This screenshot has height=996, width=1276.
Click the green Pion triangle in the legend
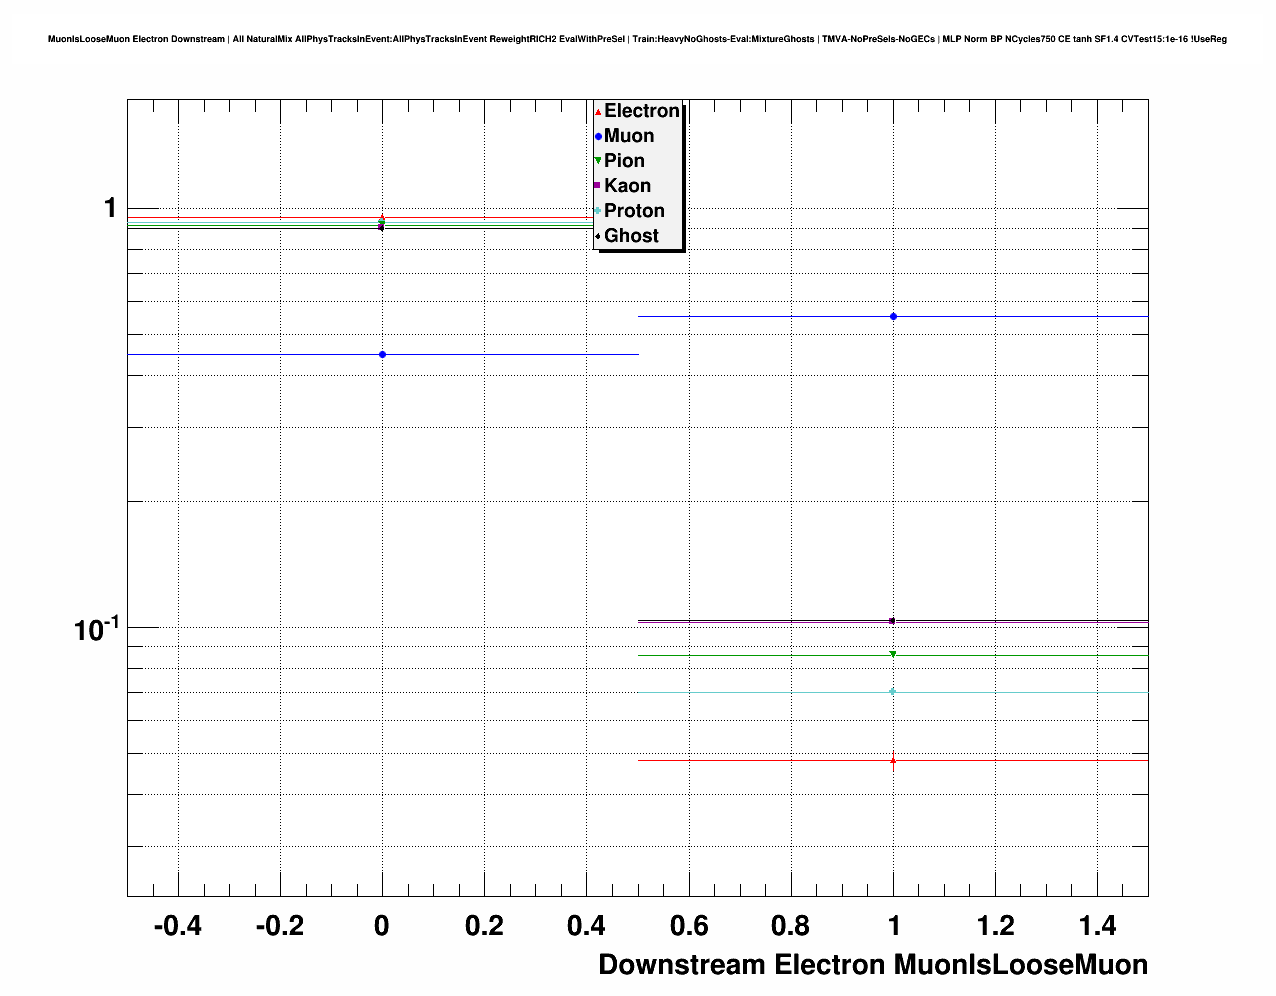(x=598, y=161)
